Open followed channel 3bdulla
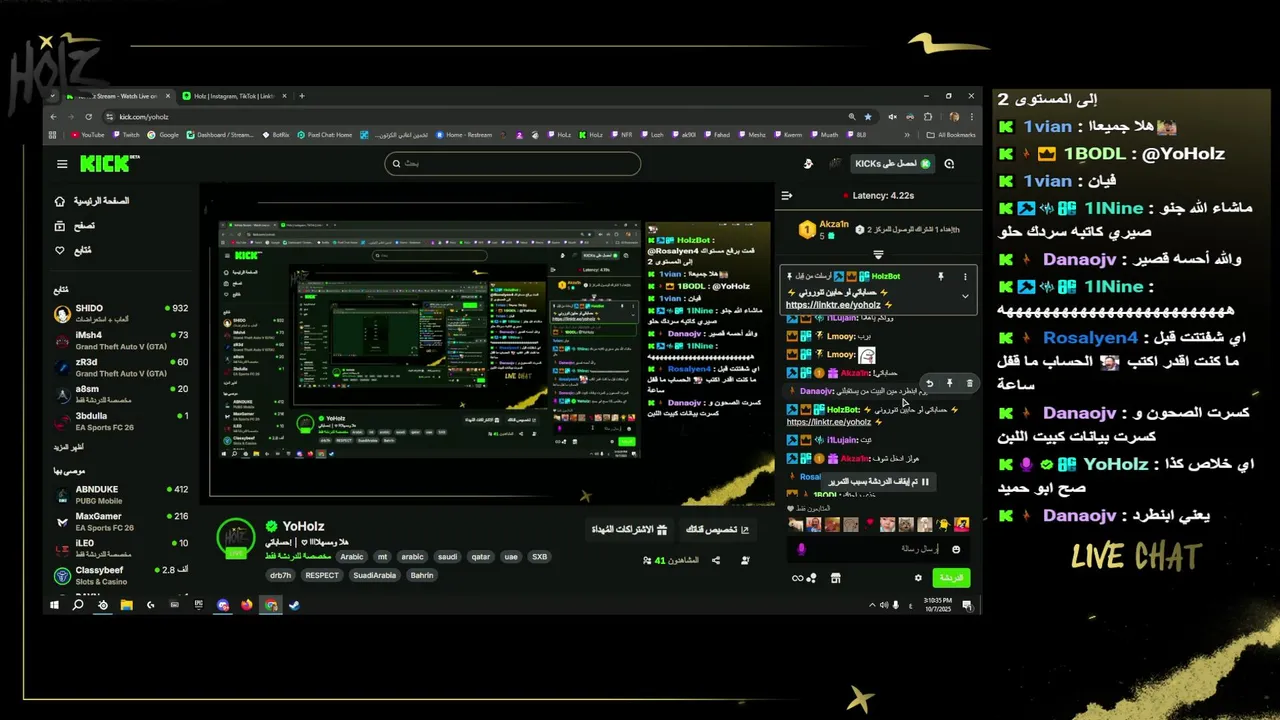 click(x=121, y=421)
